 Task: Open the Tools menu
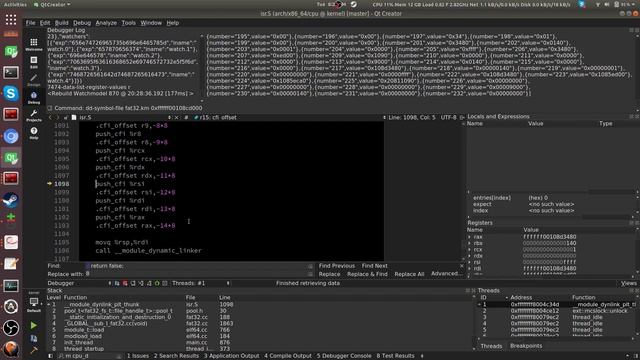129,23
